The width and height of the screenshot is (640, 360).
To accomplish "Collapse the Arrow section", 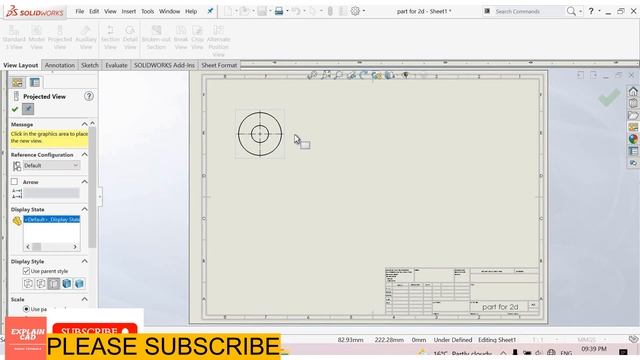I will [84, 182].
